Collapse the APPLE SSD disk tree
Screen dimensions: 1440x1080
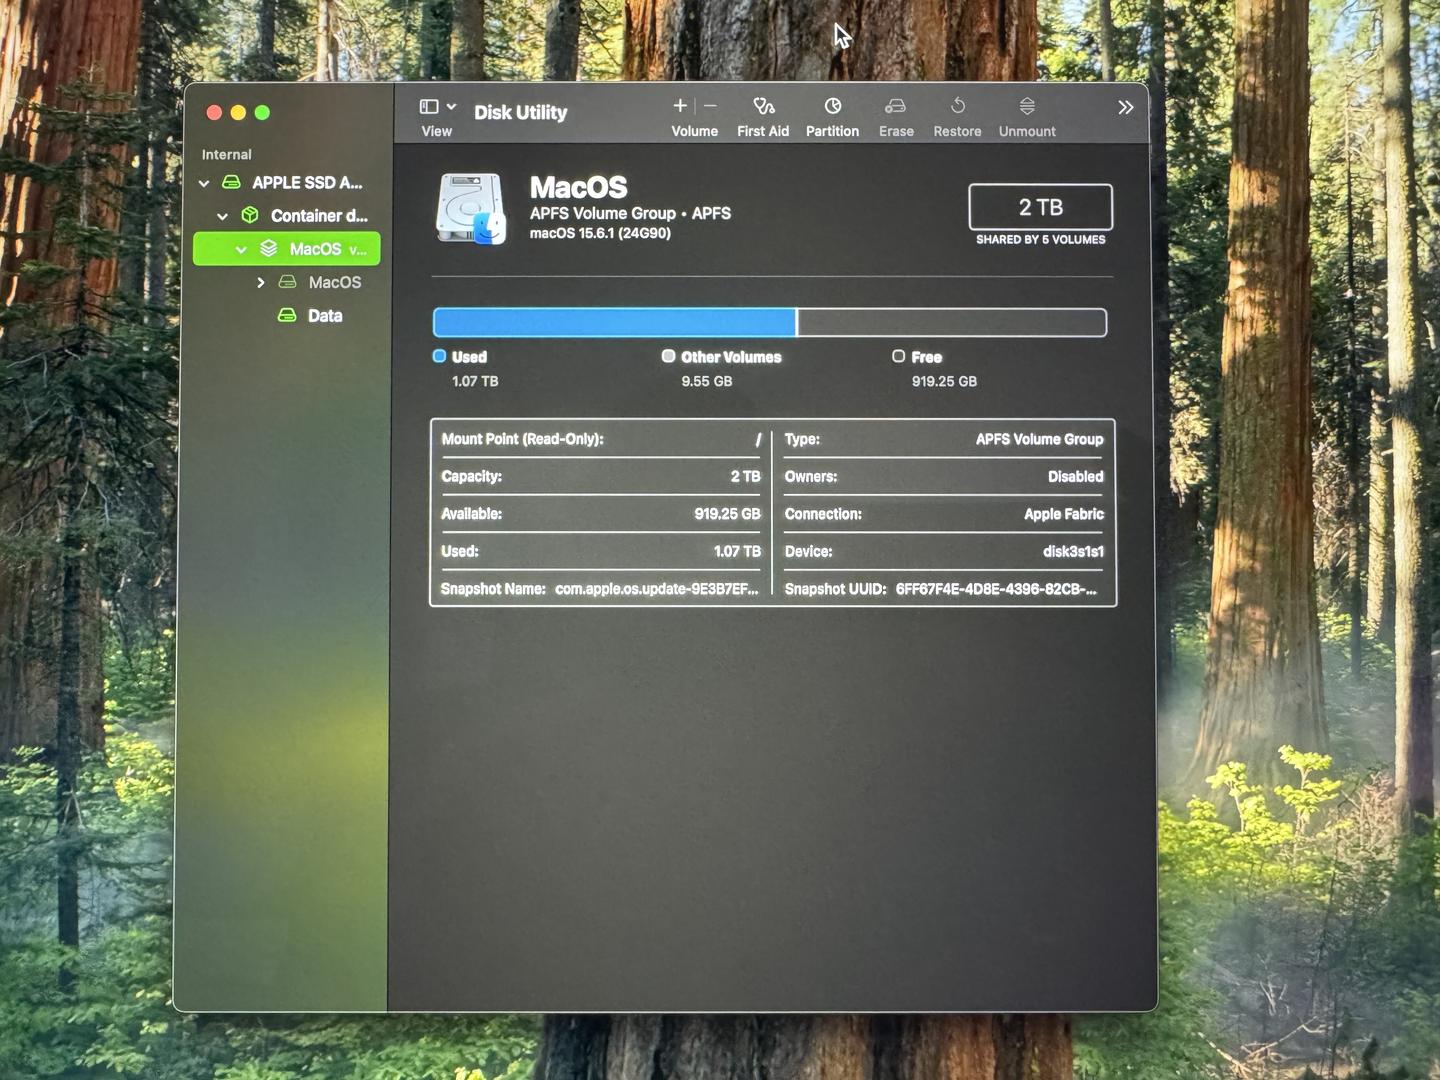[x=204, y=183]
